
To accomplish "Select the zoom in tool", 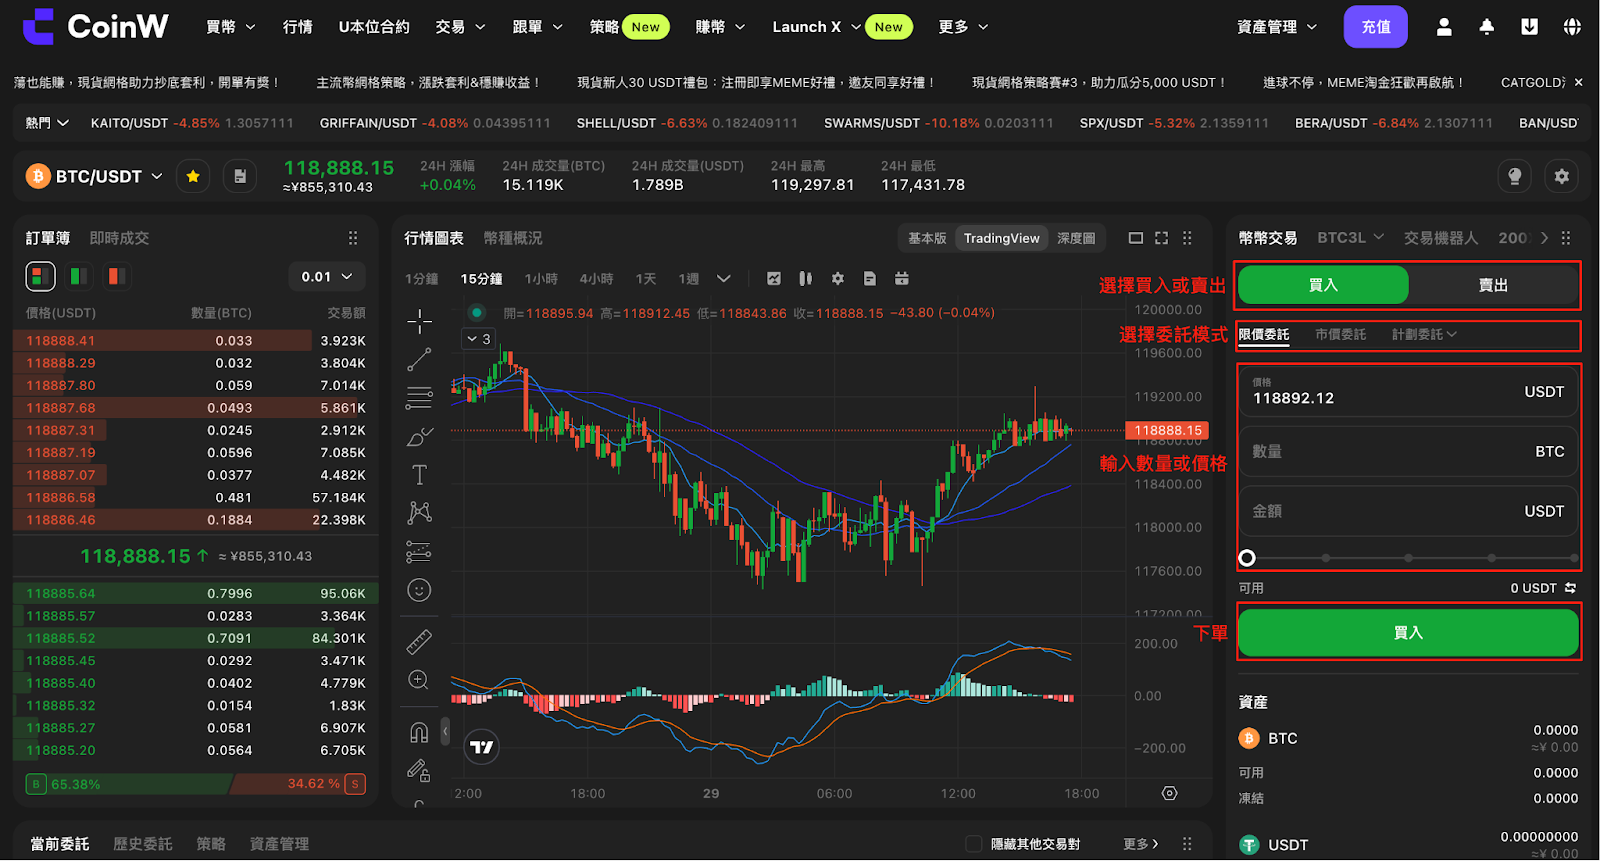I will click(420, 680).
